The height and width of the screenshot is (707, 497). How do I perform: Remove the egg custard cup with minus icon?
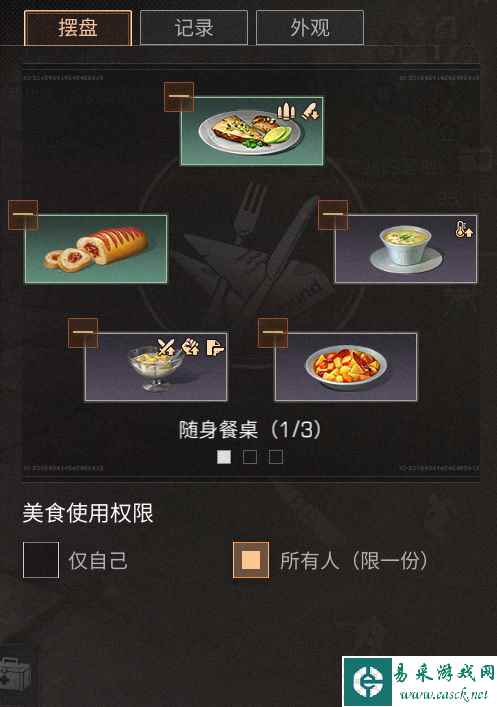333,214
